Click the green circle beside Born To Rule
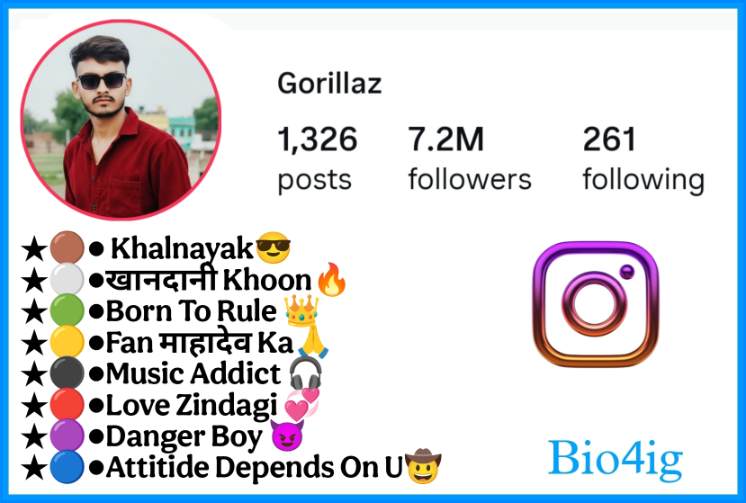 tap(67, 310)
